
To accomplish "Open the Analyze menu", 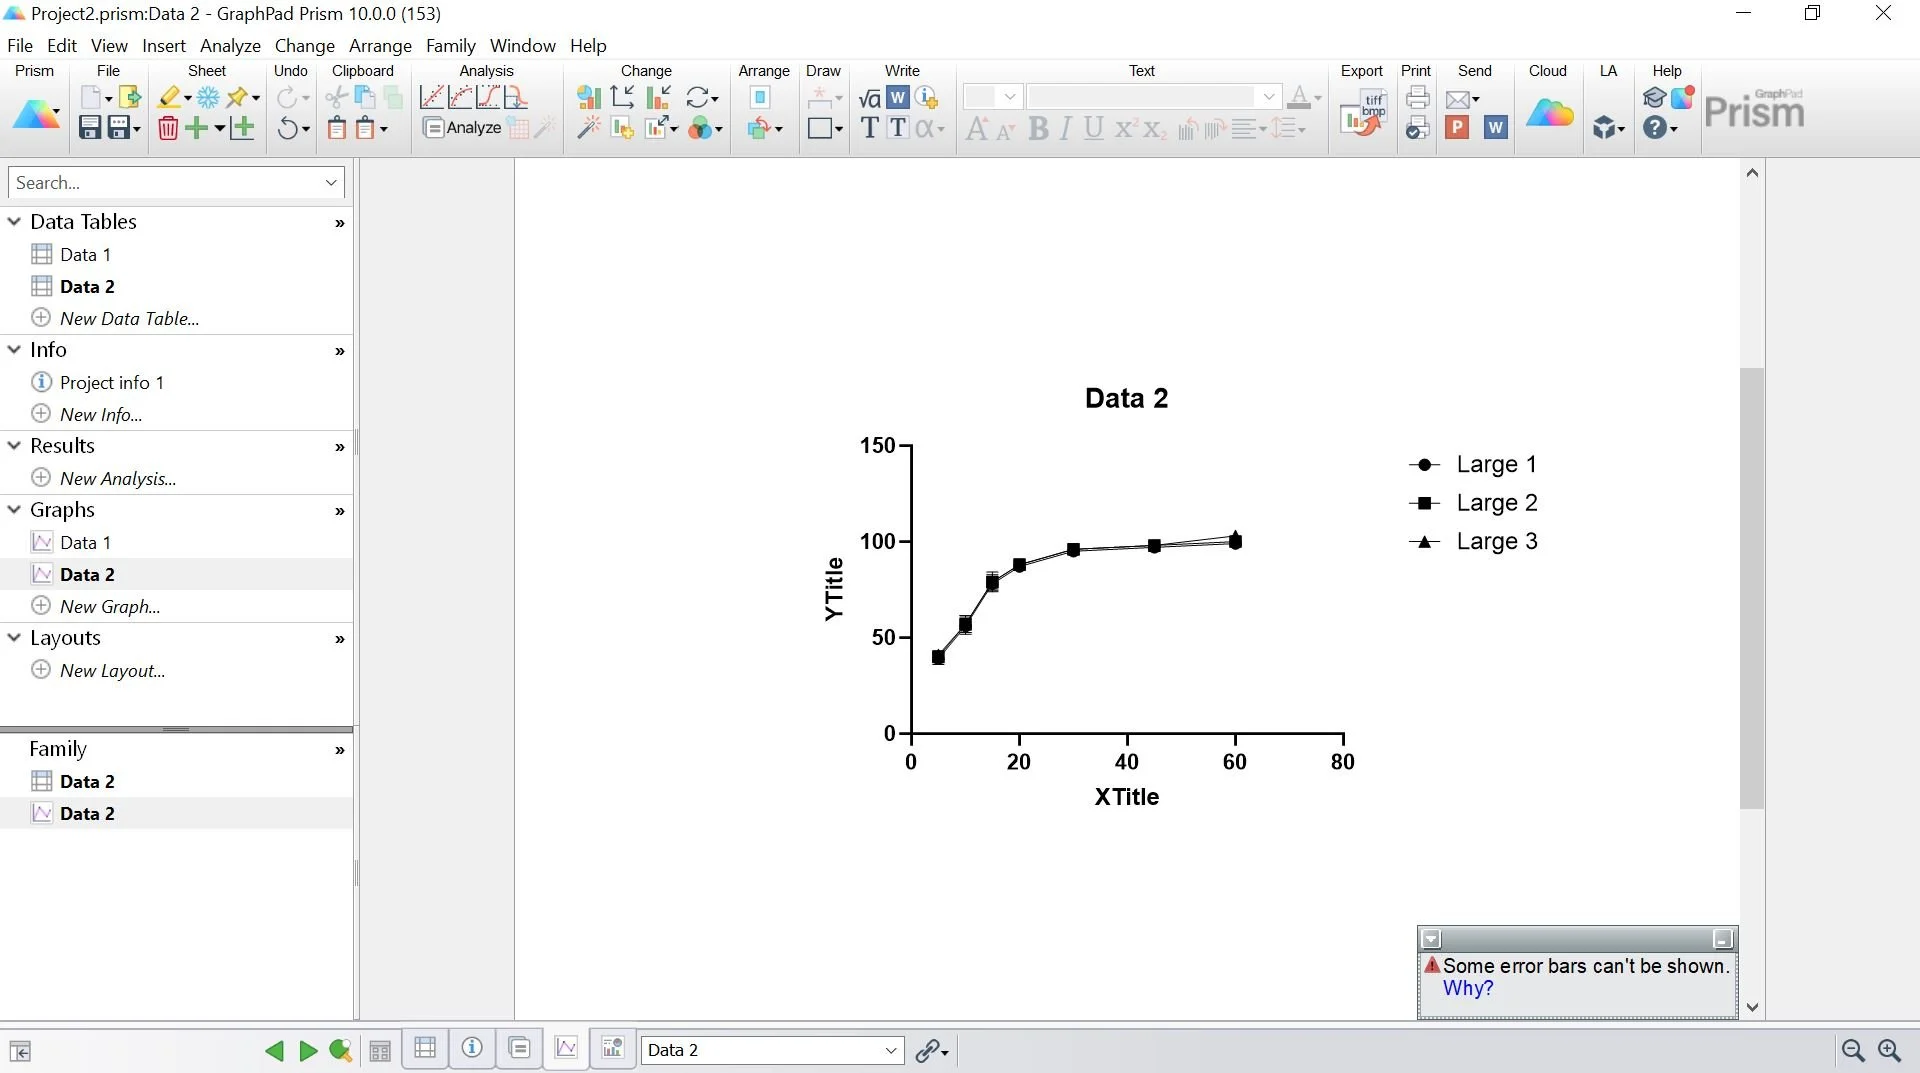I will [230, 46].
